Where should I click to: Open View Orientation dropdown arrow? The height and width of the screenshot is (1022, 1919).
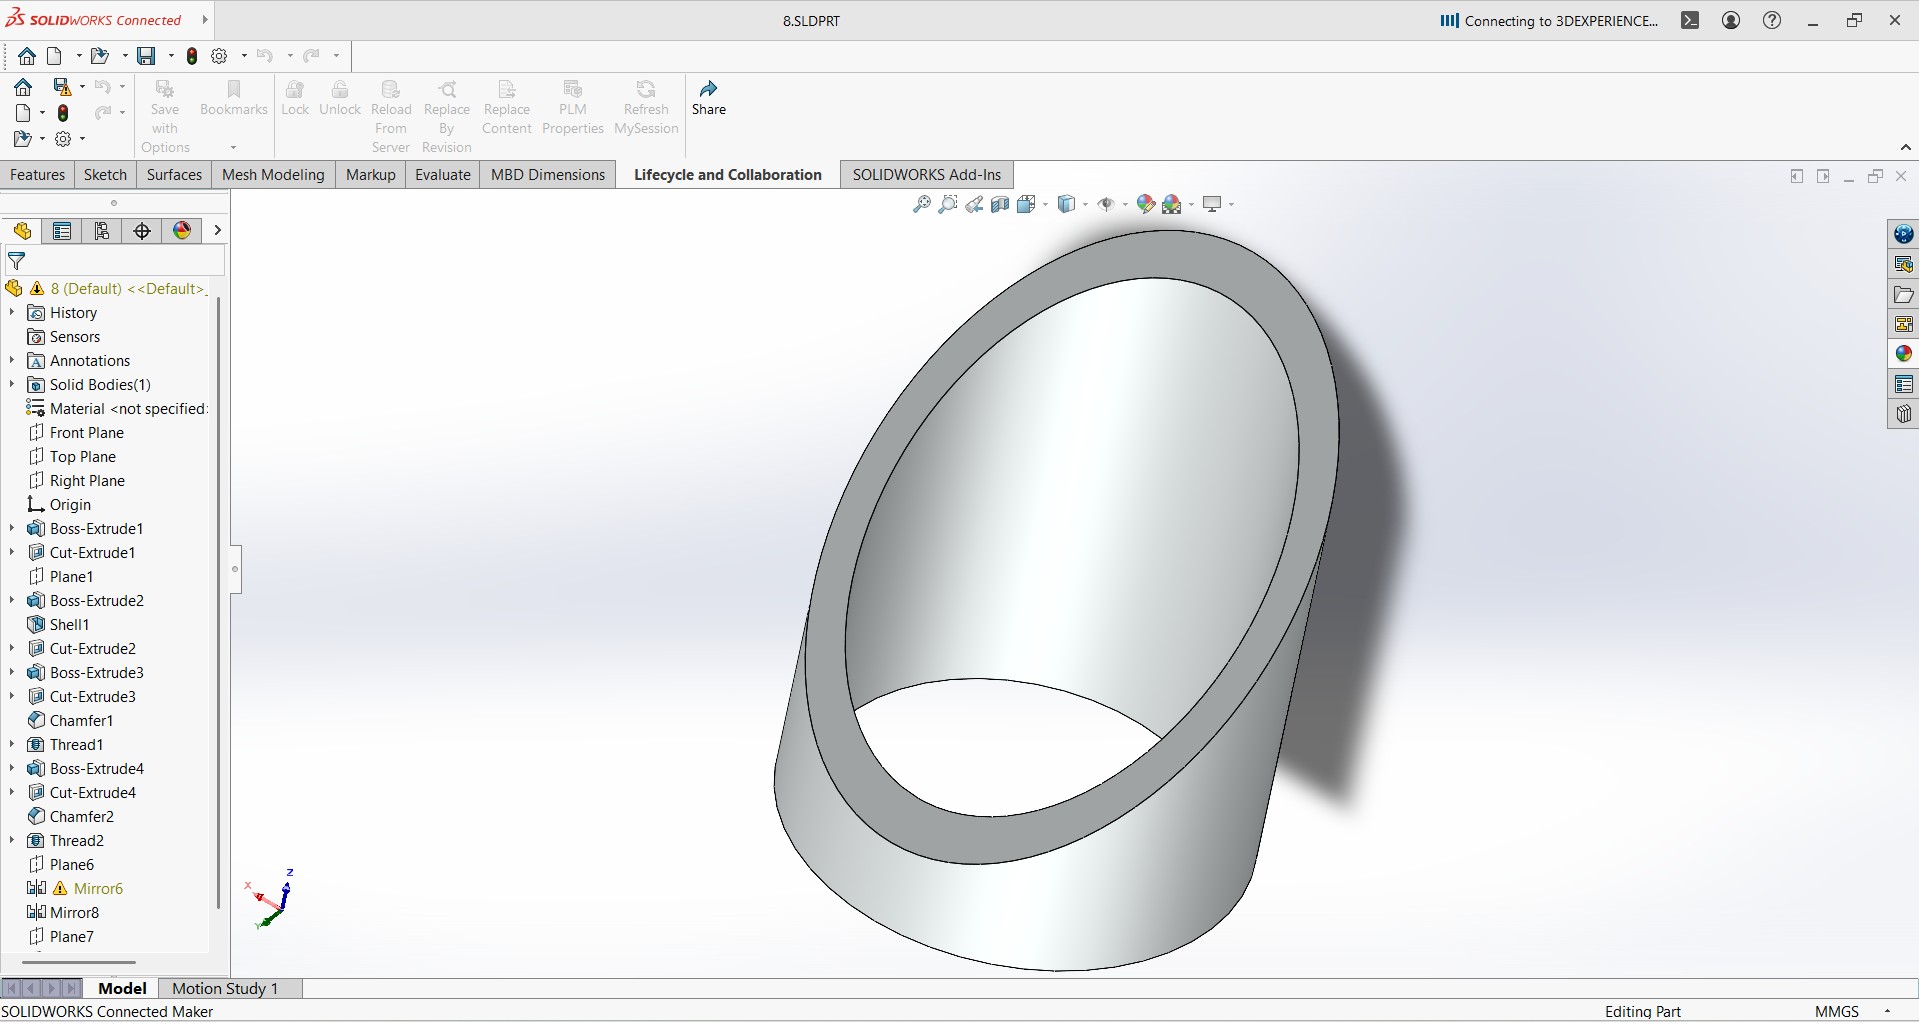(1045, 204)
